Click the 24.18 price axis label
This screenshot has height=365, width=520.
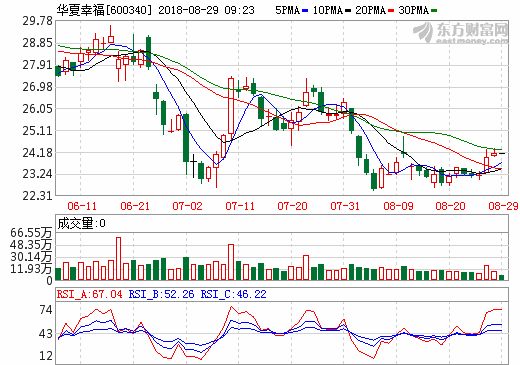pos(38,153)
